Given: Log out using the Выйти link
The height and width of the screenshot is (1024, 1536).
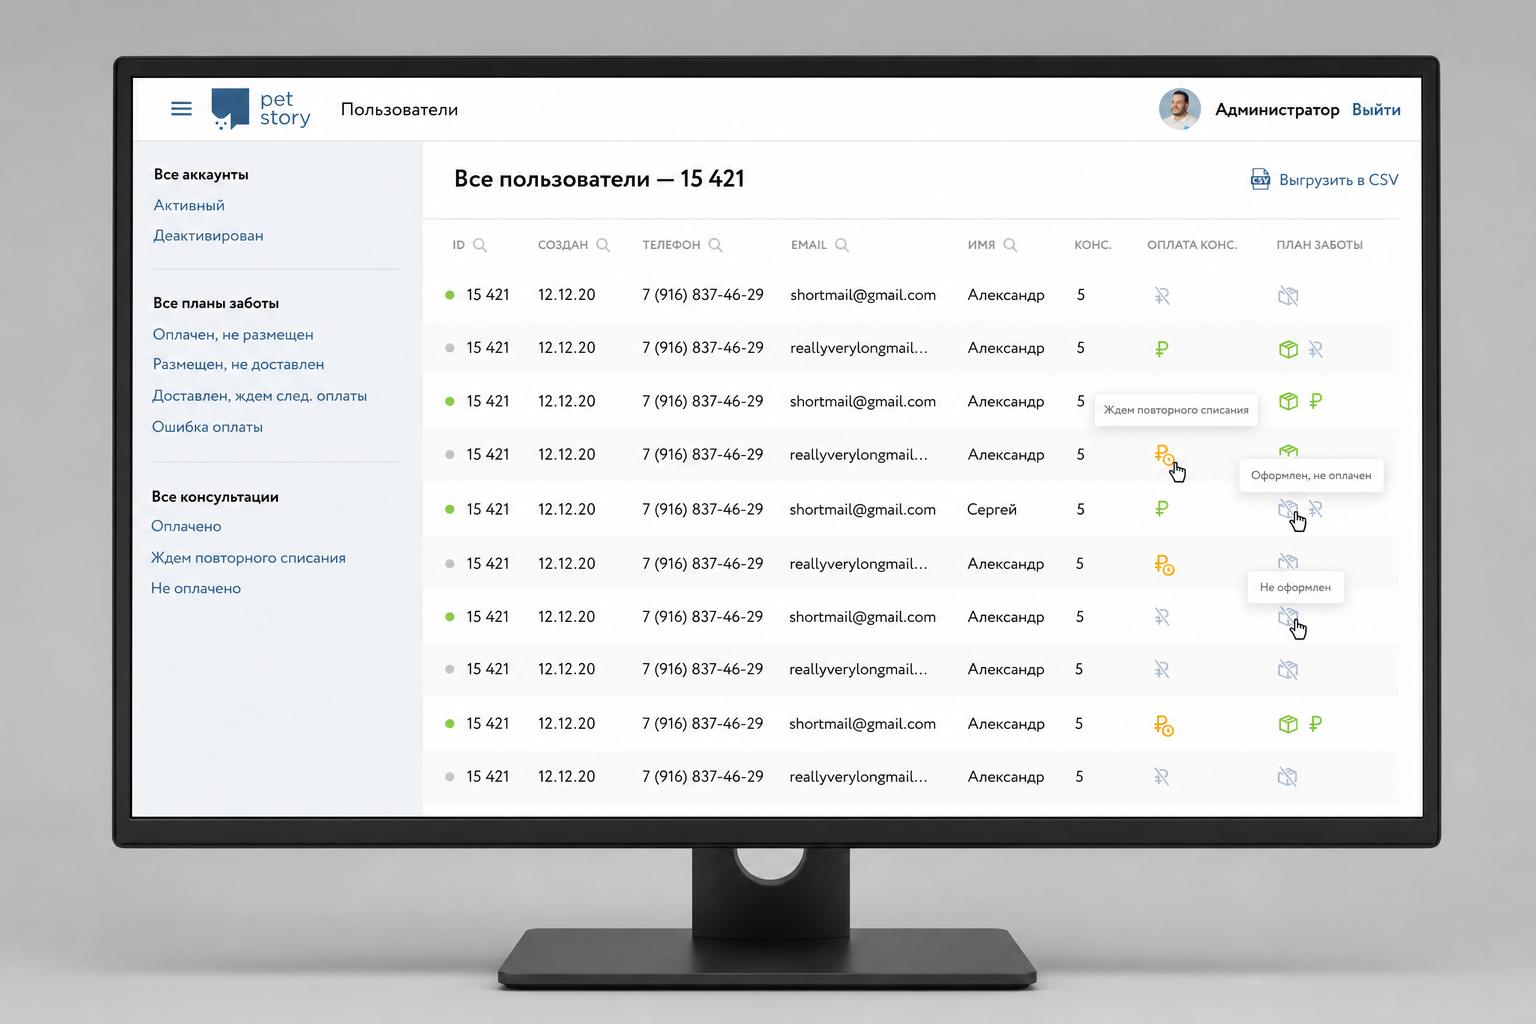Looking at the screenshot, I should click(1376, 109).
